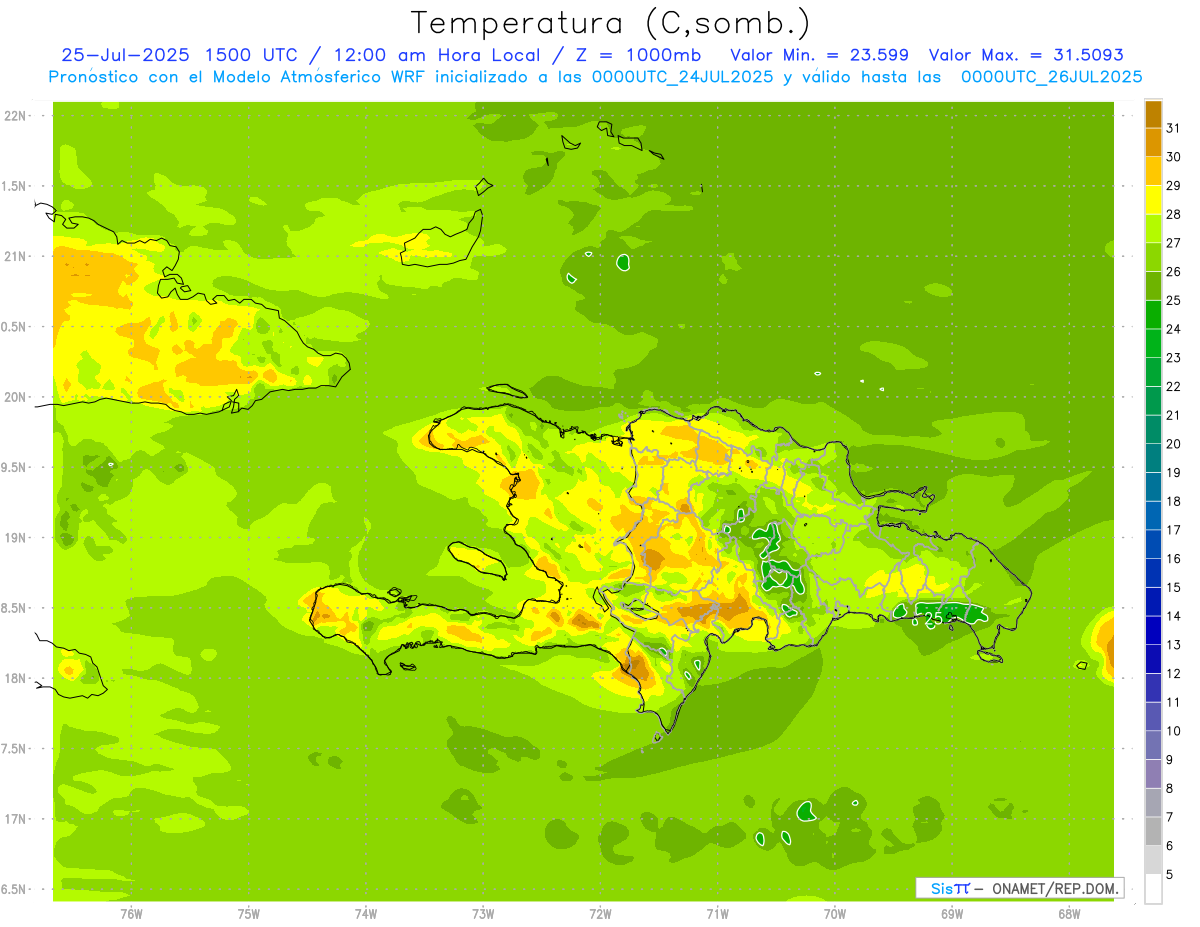This screenshot has height=927, width=1200.
Task: Click the legend swatch between 24 and 25
Action: point(1153,315)
